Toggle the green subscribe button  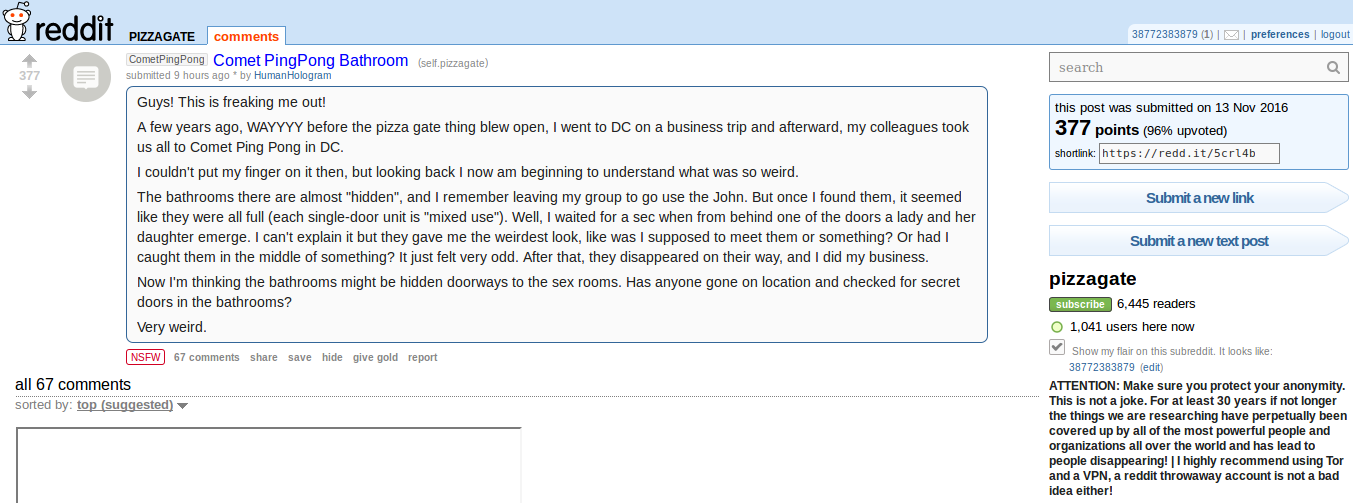(1079, 304)
